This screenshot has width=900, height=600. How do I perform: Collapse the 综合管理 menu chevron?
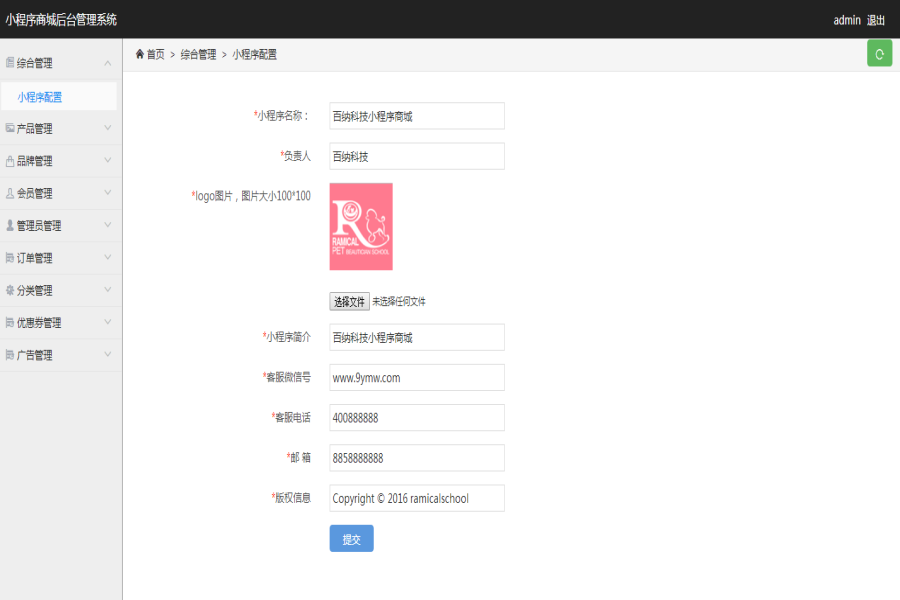pyautogui.click(x=108, y=63)
